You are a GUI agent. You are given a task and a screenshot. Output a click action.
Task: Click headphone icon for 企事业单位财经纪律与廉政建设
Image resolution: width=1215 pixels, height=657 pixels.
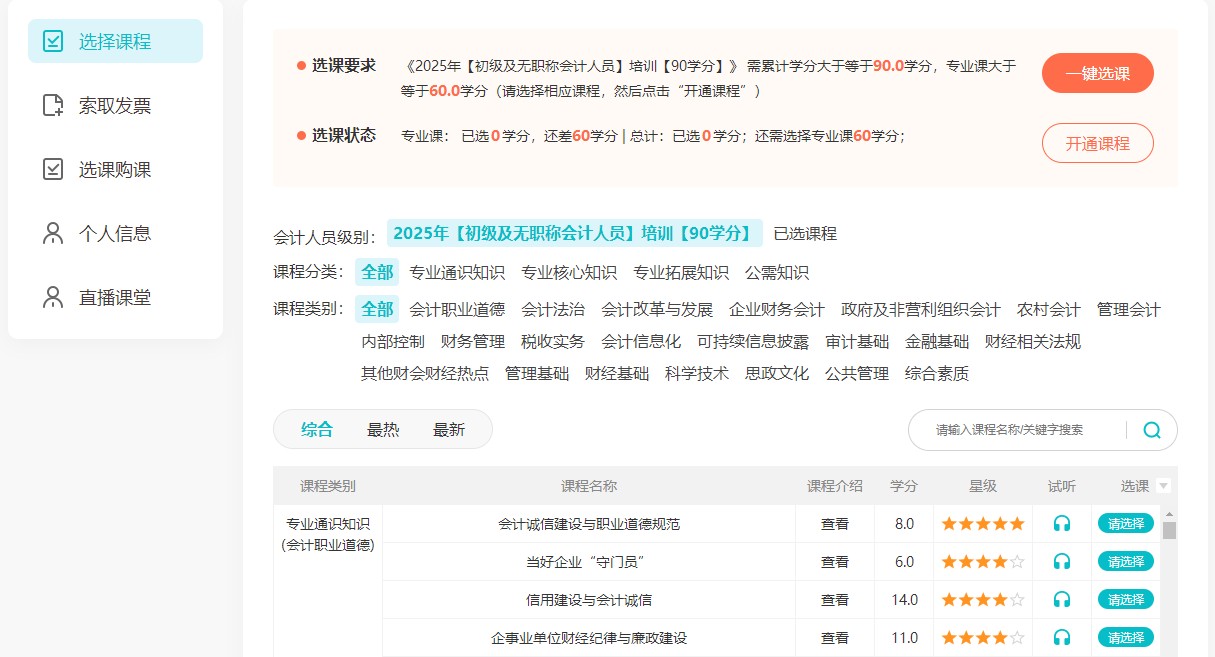1062,637
